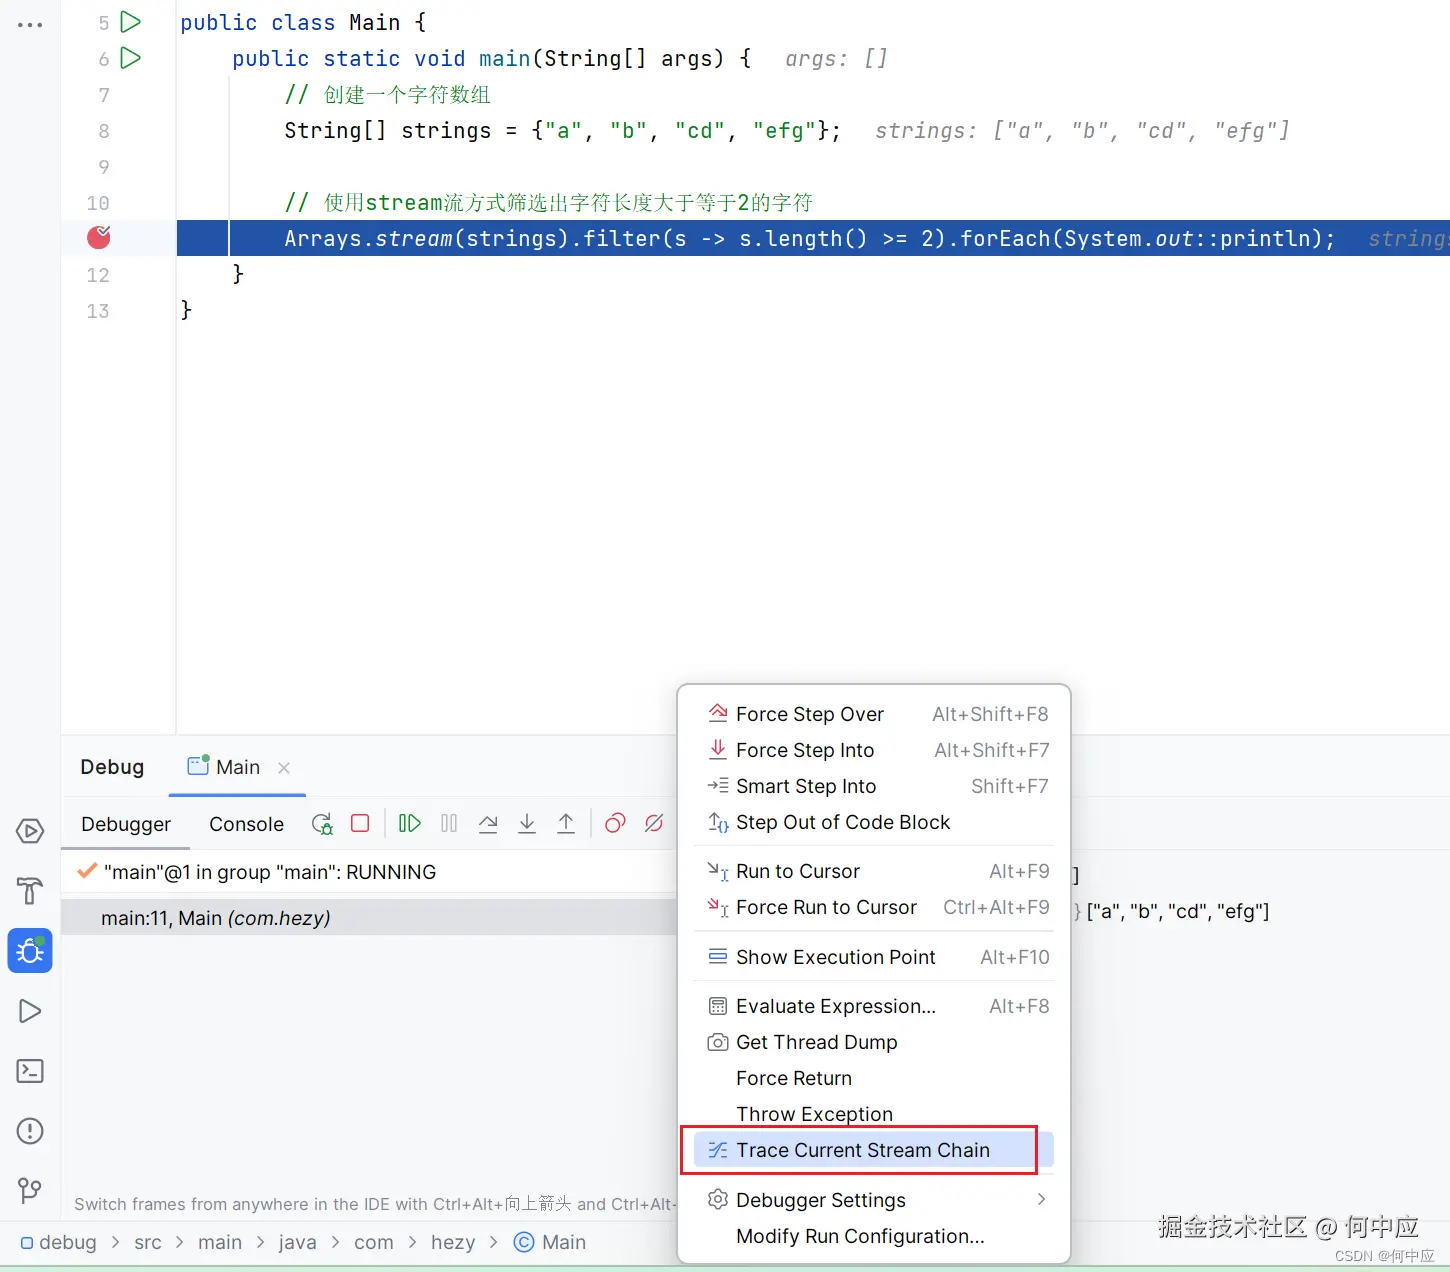Run the Main class from the line 5 gutter

131,21
